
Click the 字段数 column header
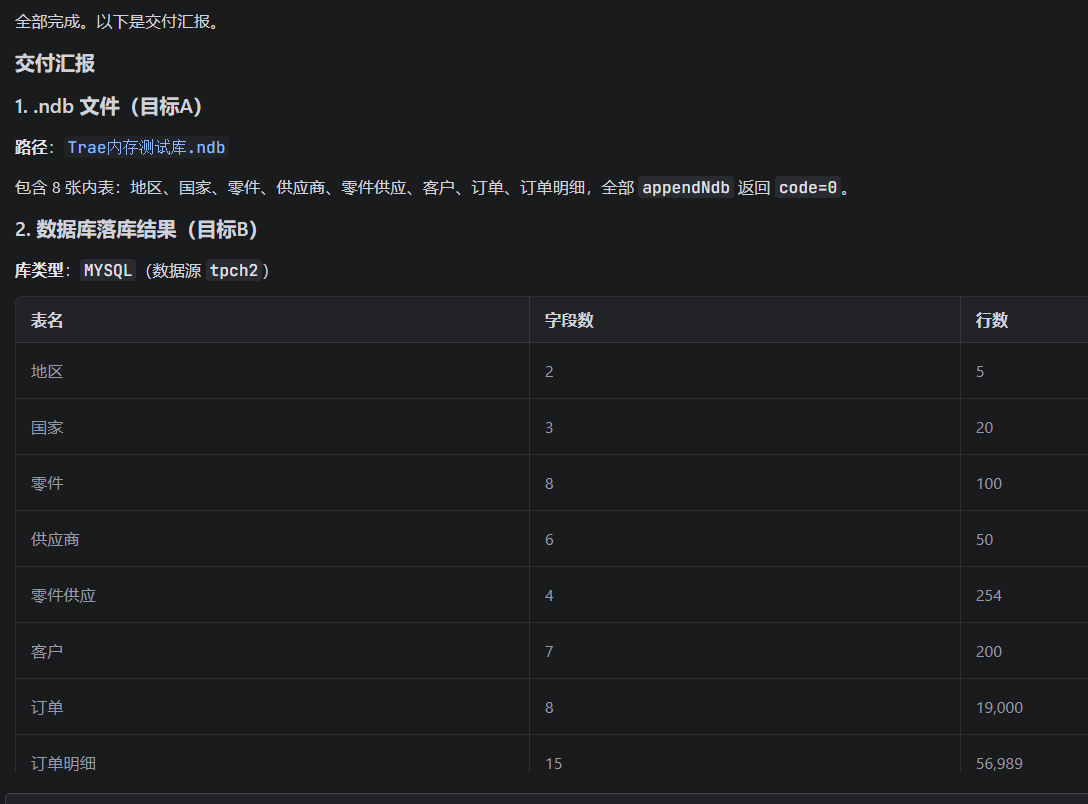pyautogui.click(x=569, y=320)
